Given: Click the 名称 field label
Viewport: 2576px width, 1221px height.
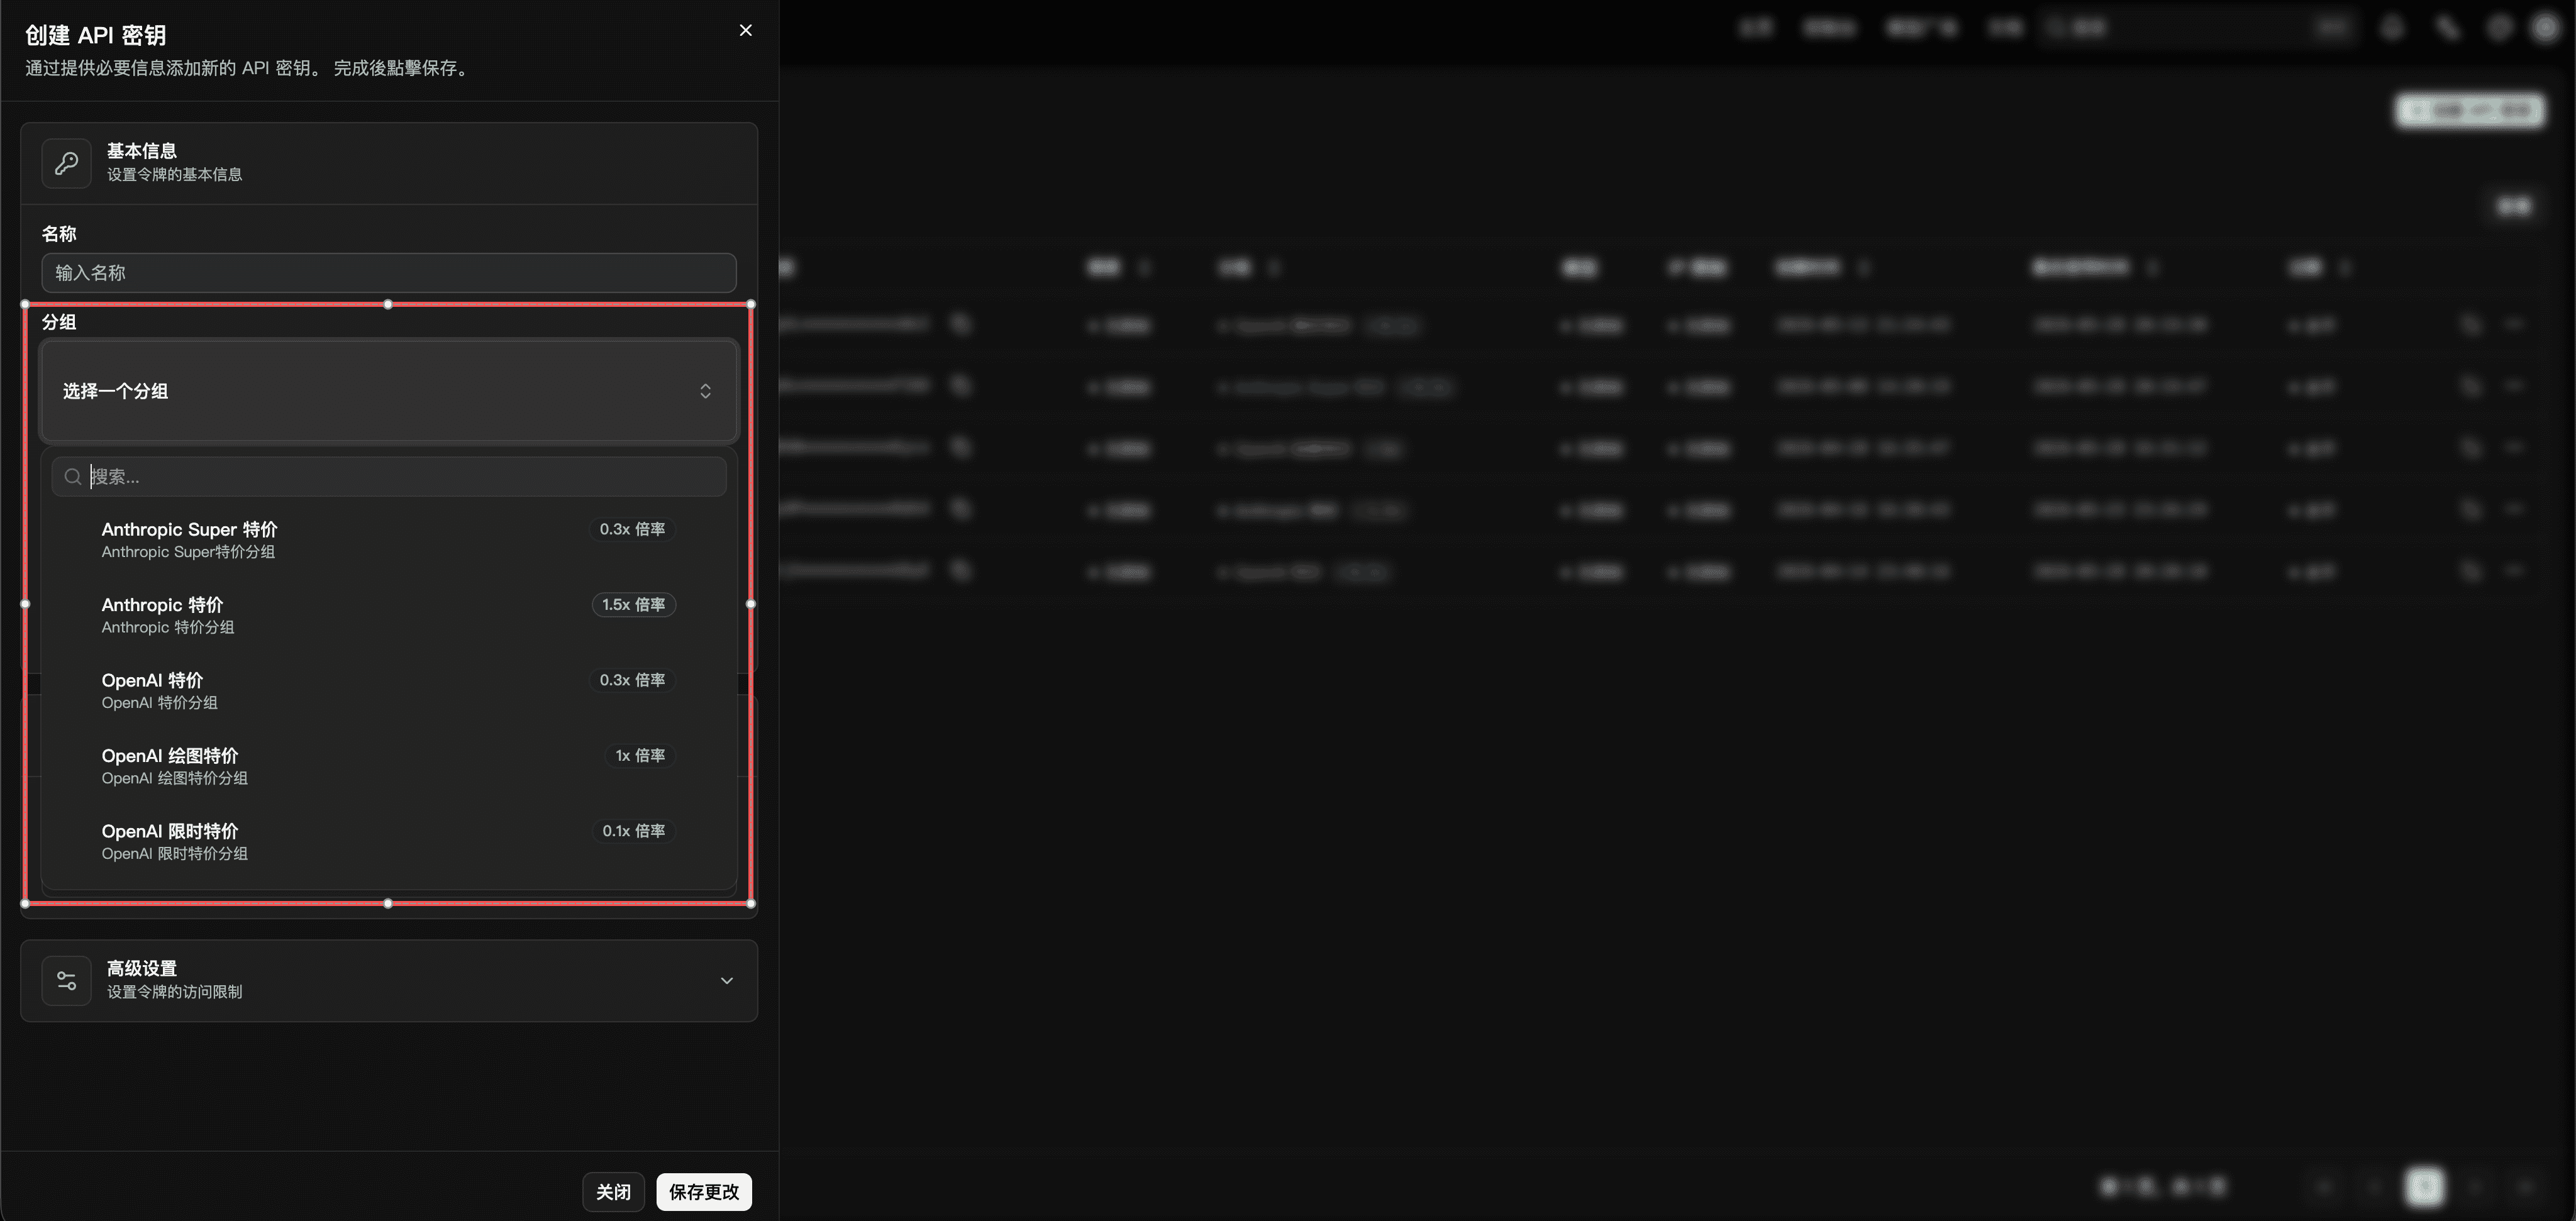Looking at the screenshot, I should point(59,234).
